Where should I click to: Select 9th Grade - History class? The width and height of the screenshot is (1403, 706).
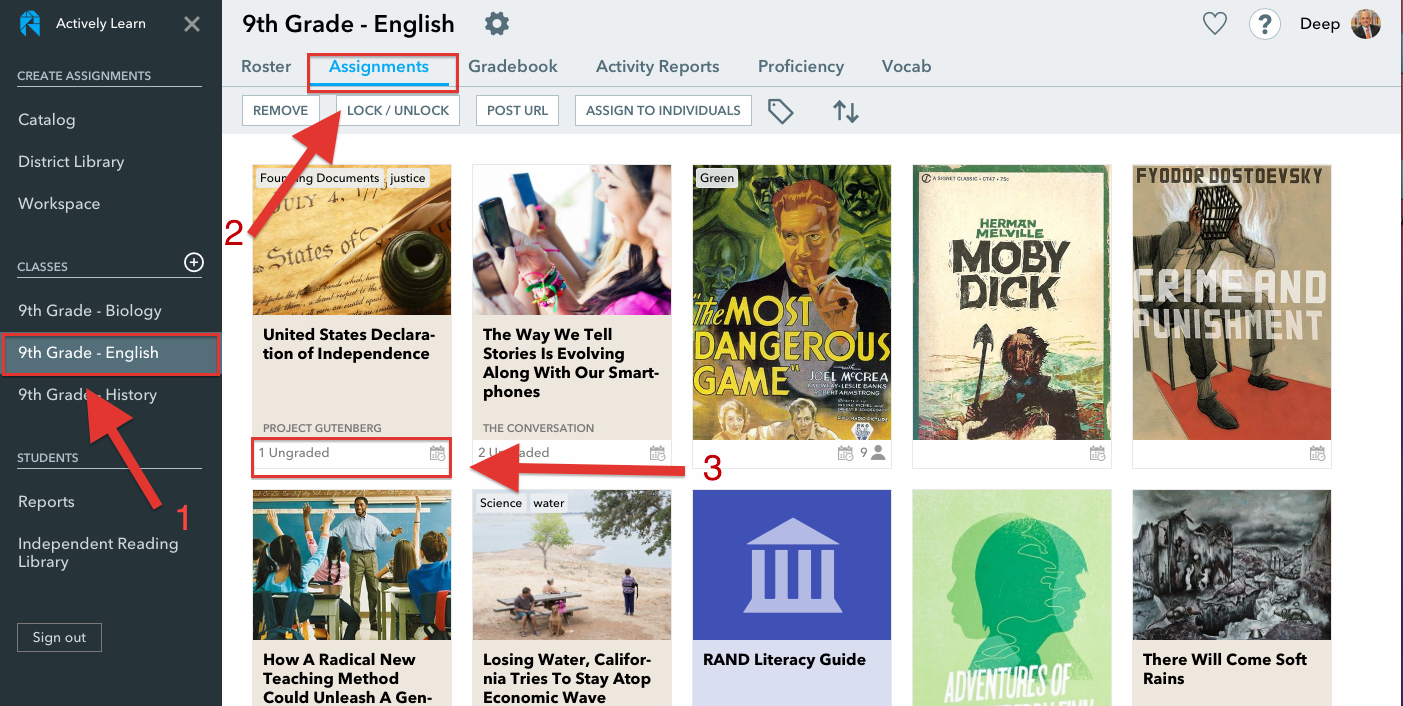pos(88,395)
